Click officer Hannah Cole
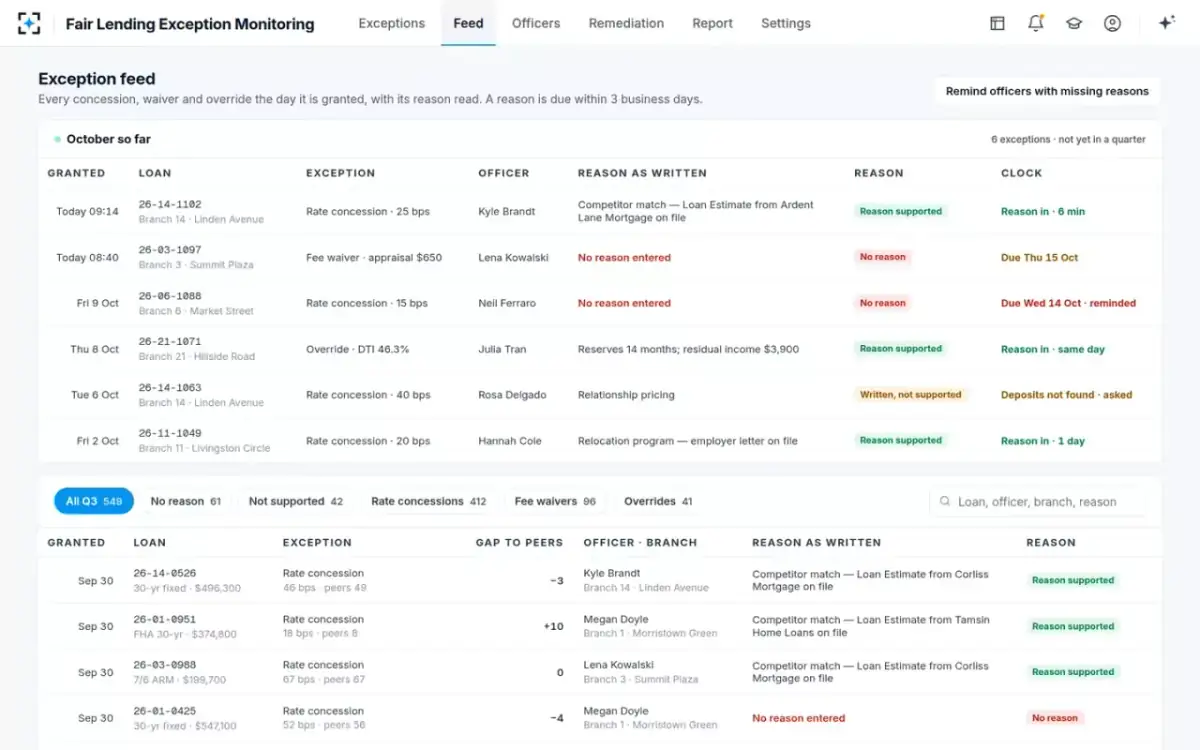The image size is (1200, 750). click(x=509, y=441)
